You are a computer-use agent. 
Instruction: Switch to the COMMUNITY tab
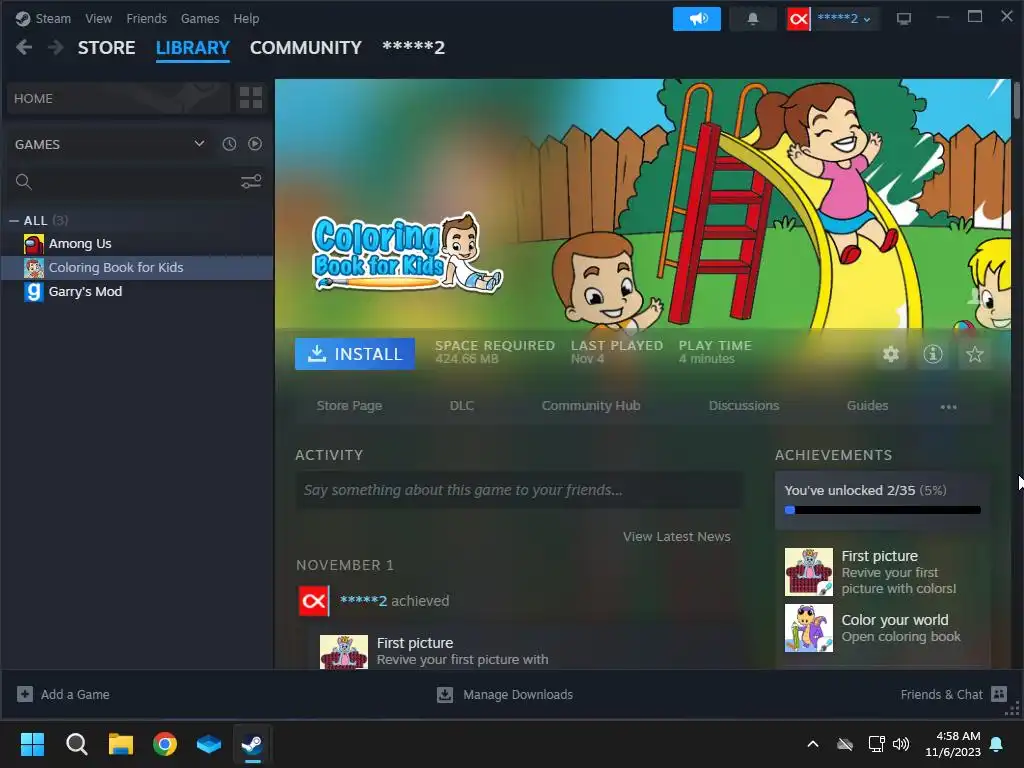(x=306, y=48)
